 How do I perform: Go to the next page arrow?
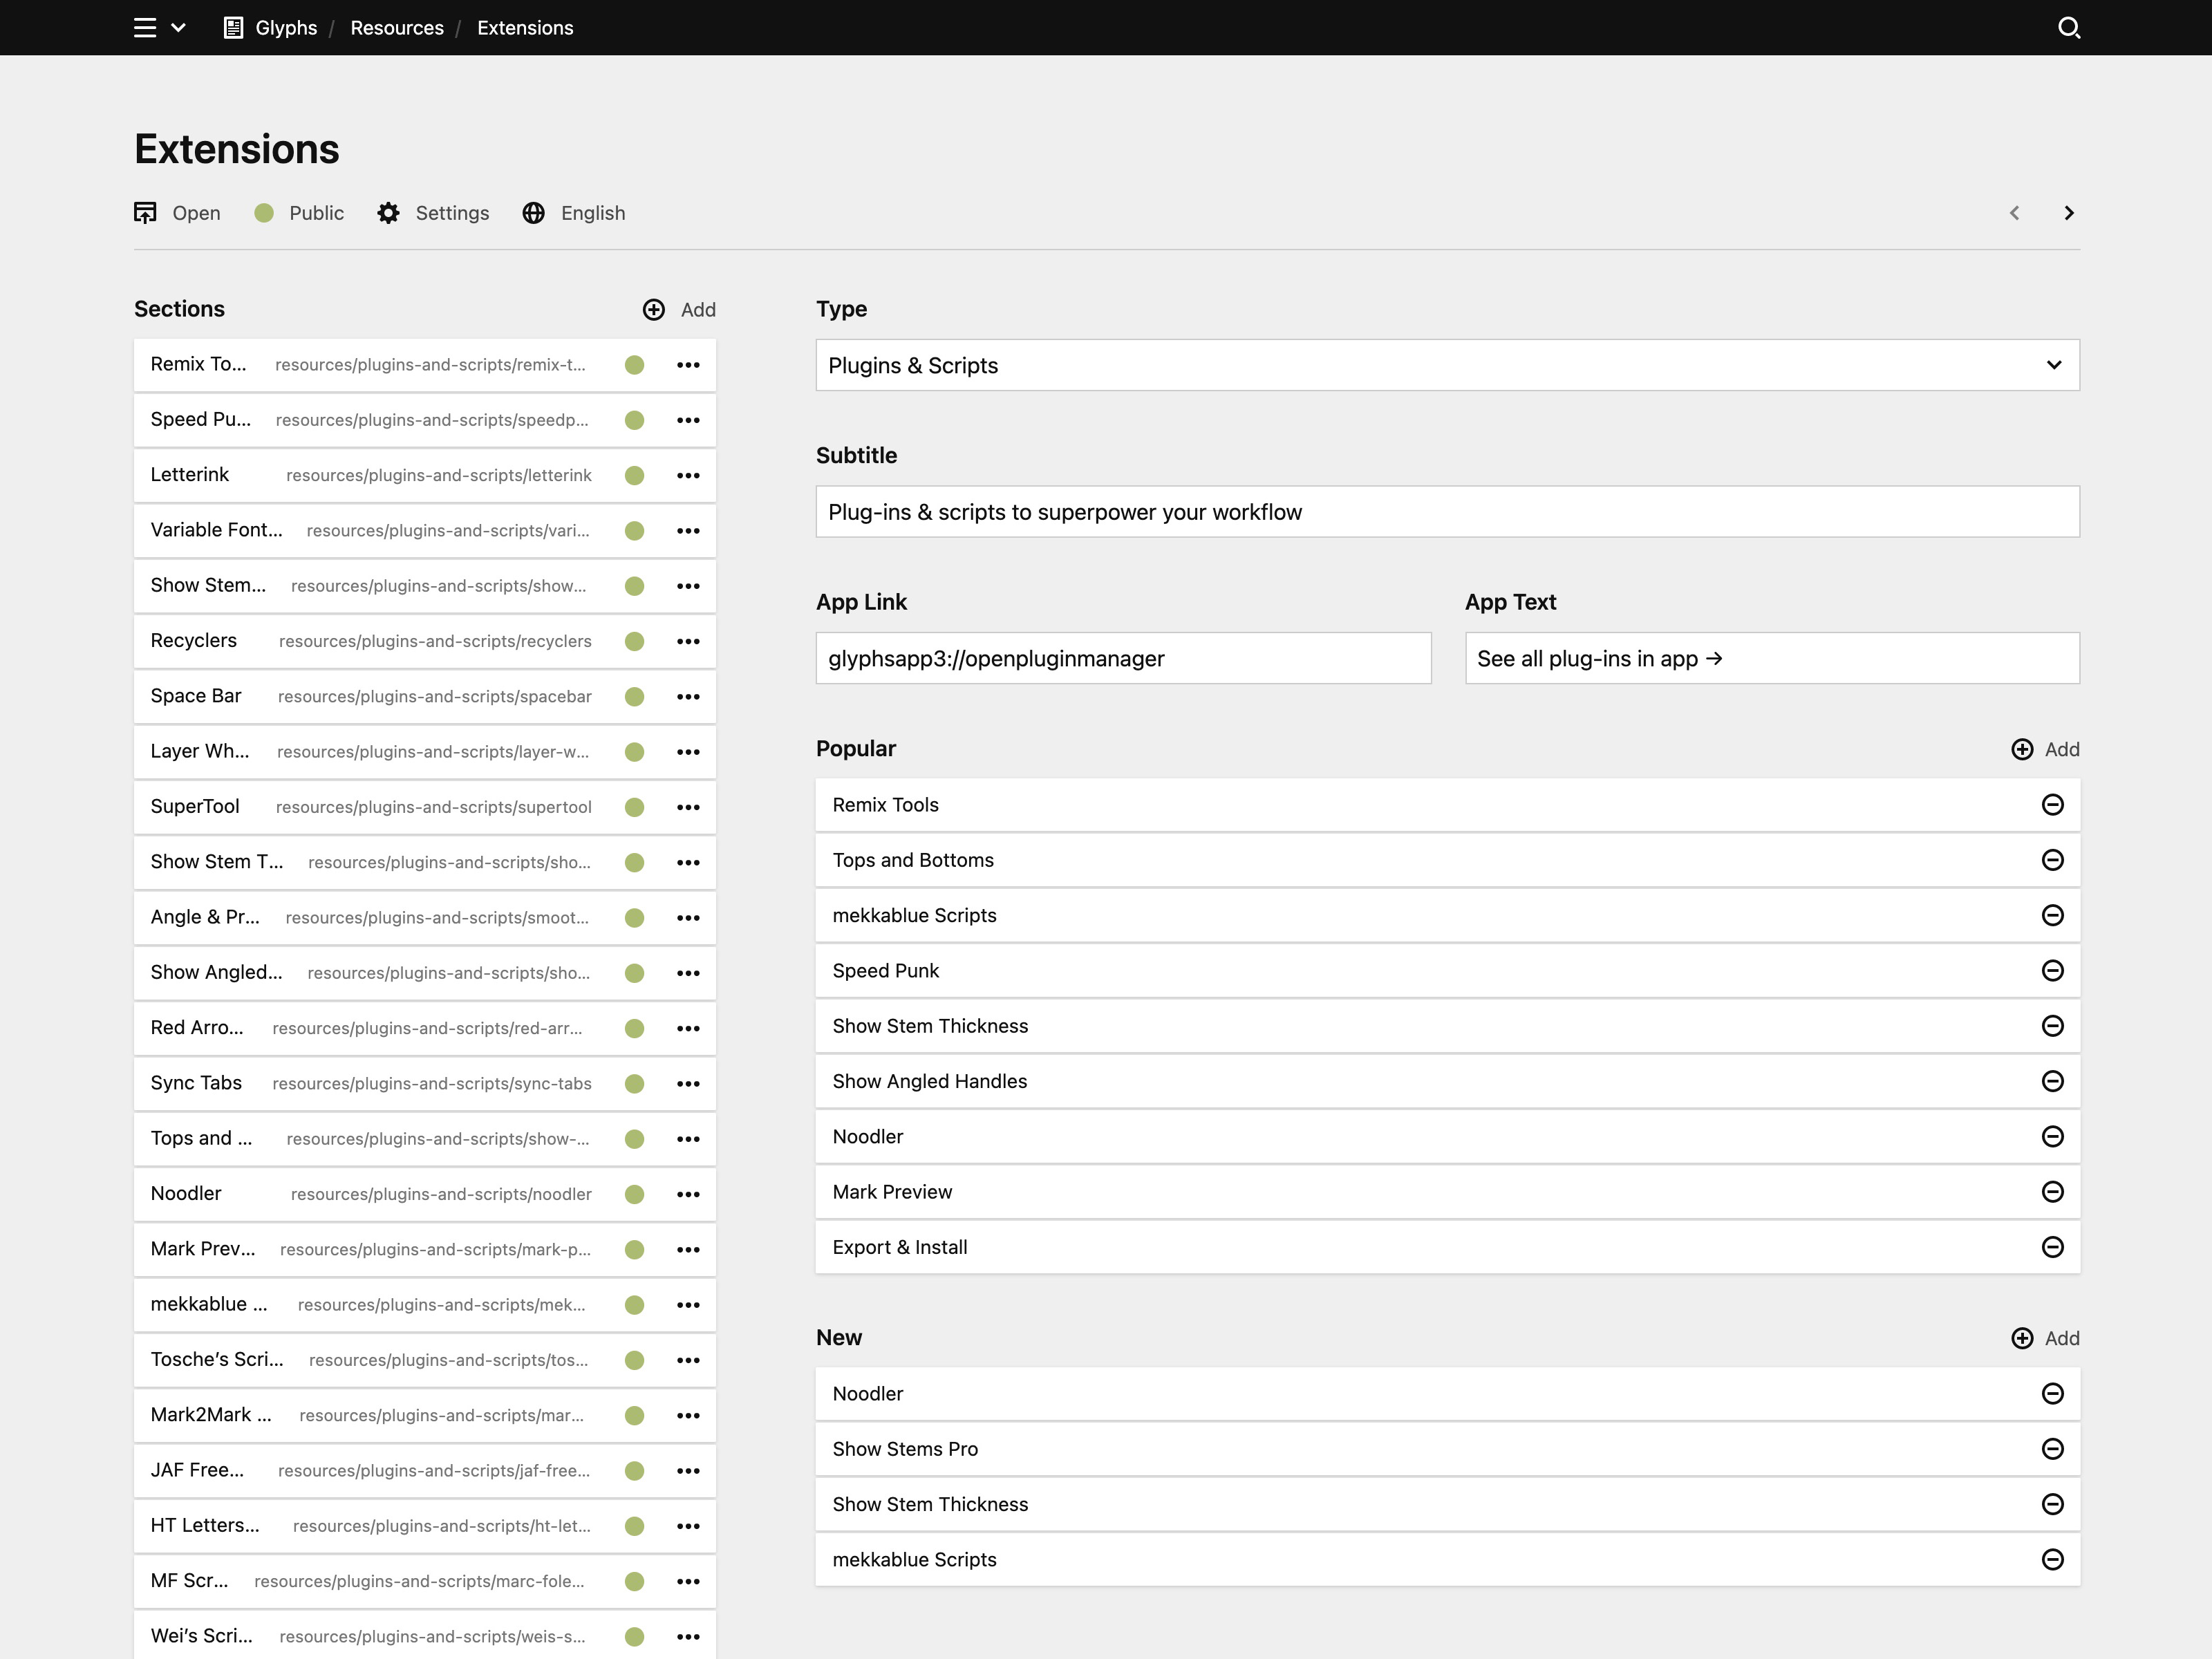[2068, 213]
